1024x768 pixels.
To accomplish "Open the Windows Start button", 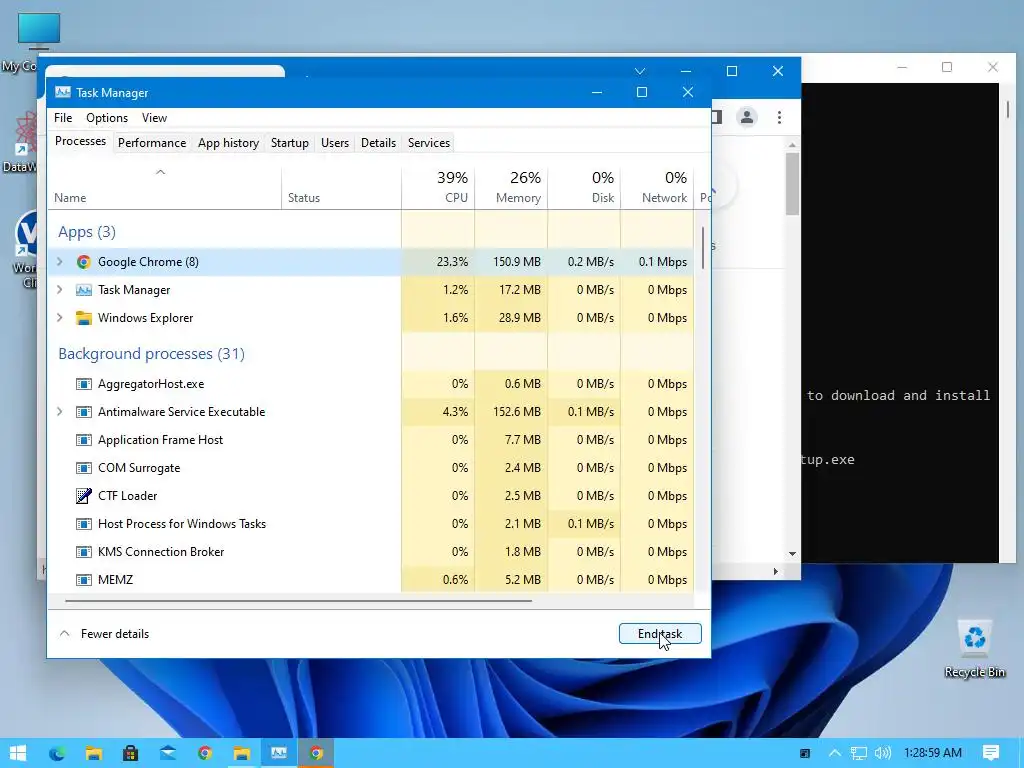I will pyautogui.click(x=18, y=753).
